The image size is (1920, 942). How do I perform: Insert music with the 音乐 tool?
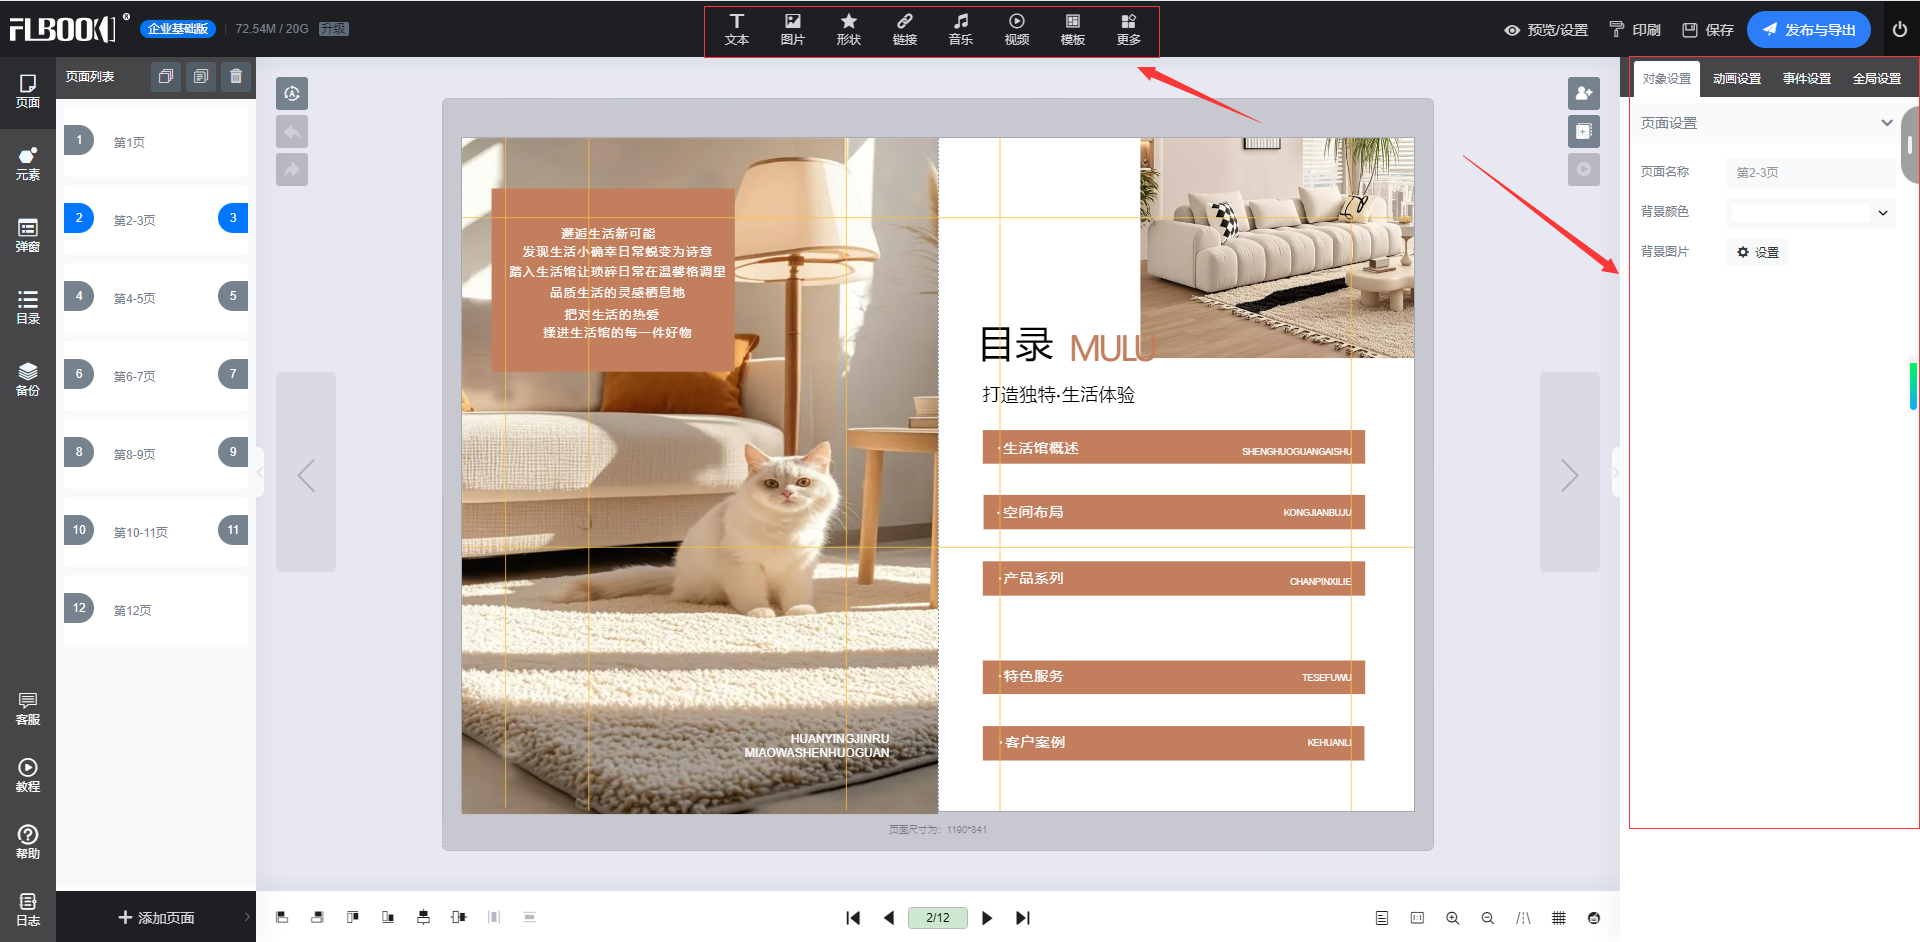pyautogui.click(x=960, y=29)
